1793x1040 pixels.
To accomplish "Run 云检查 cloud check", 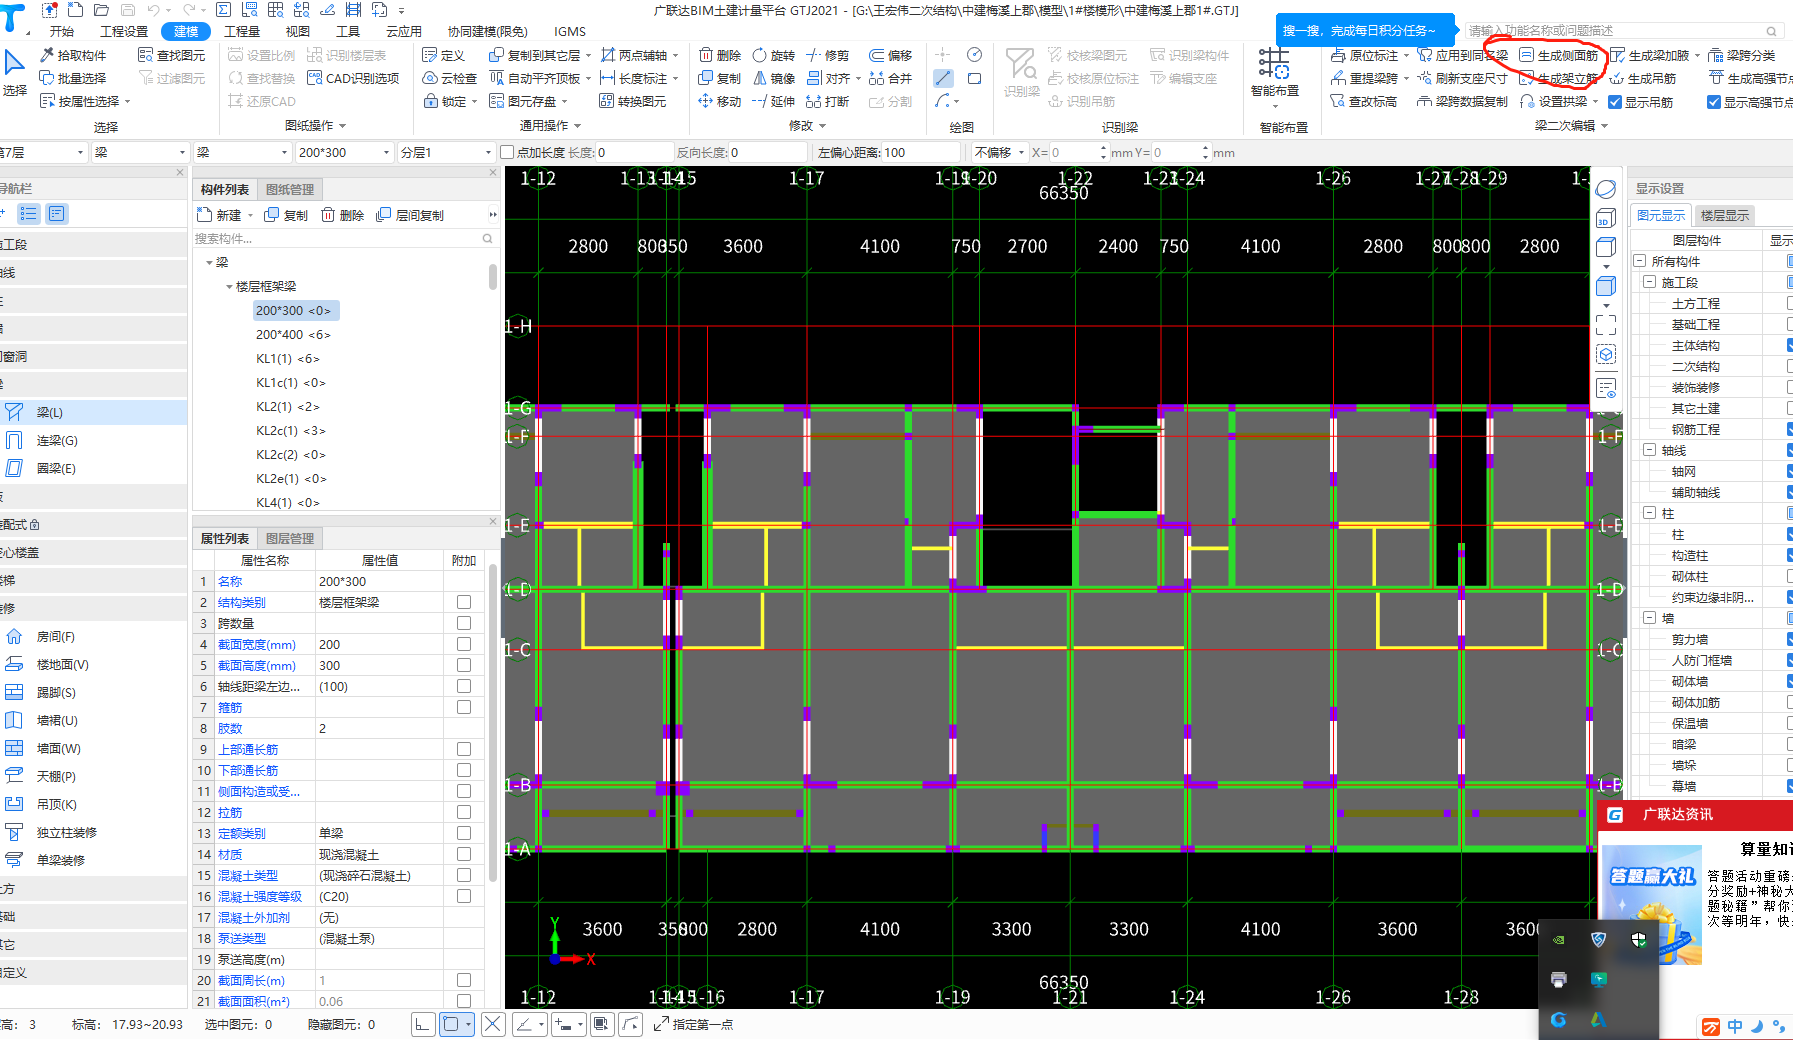I will [x=450, y=78].
